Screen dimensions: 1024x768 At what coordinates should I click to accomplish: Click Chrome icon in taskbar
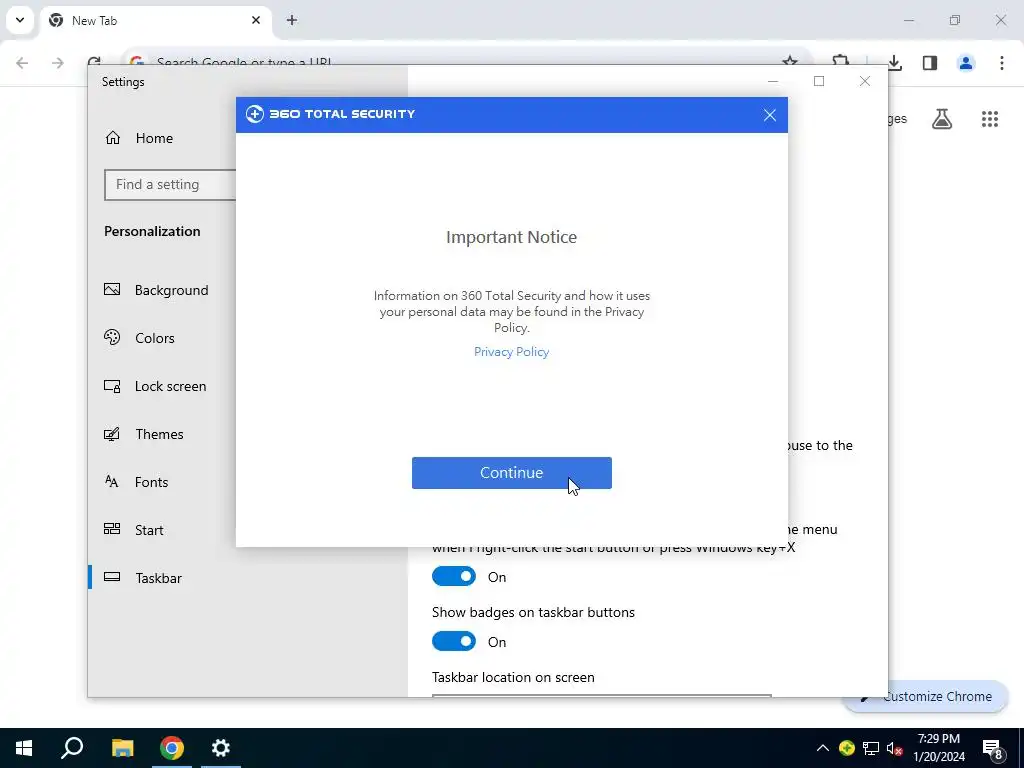pos(172,748)
